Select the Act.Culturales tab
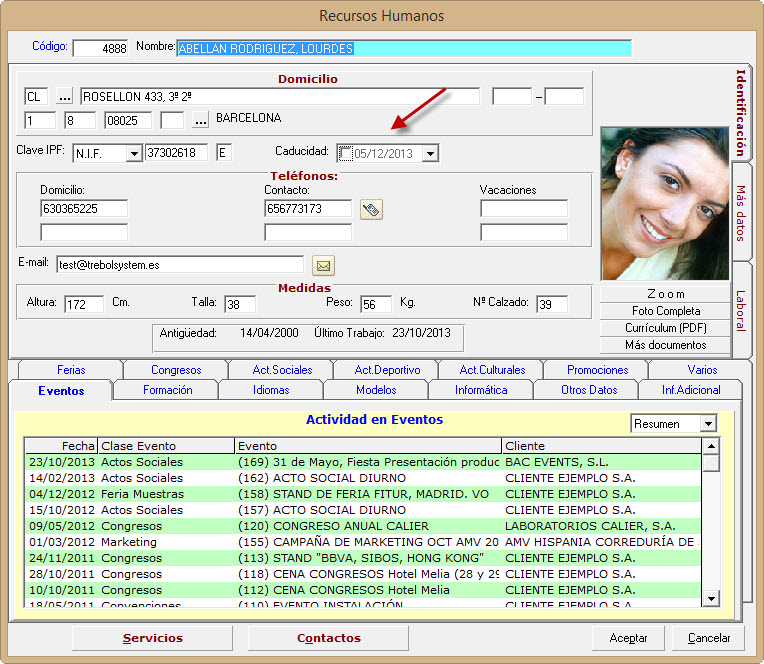 [x=492, y=370]
